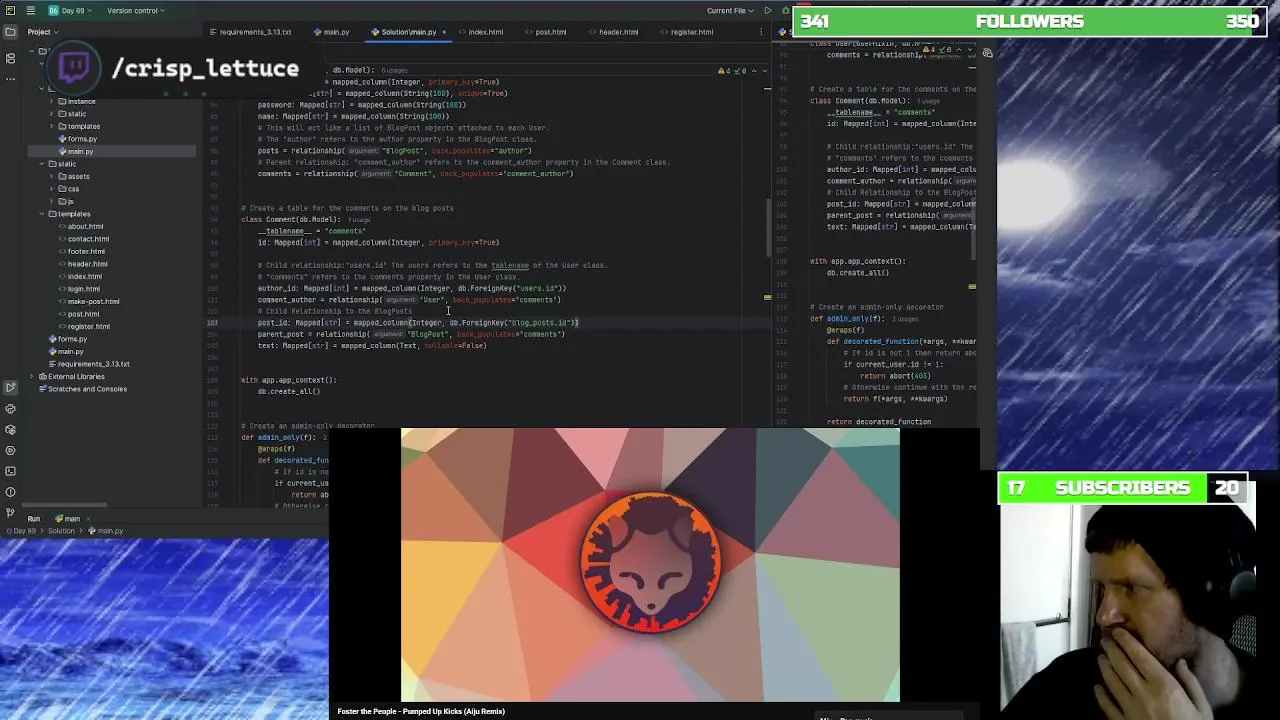Viewport: 1280px width, 720px height.
Task: Click main.py breadcrumb in navigation bar
Action: (106, 531)
